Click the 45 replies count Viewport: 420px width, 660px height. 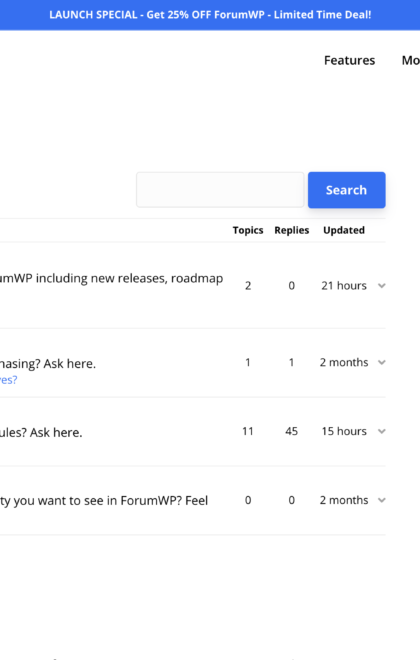[x=291, y=431]
